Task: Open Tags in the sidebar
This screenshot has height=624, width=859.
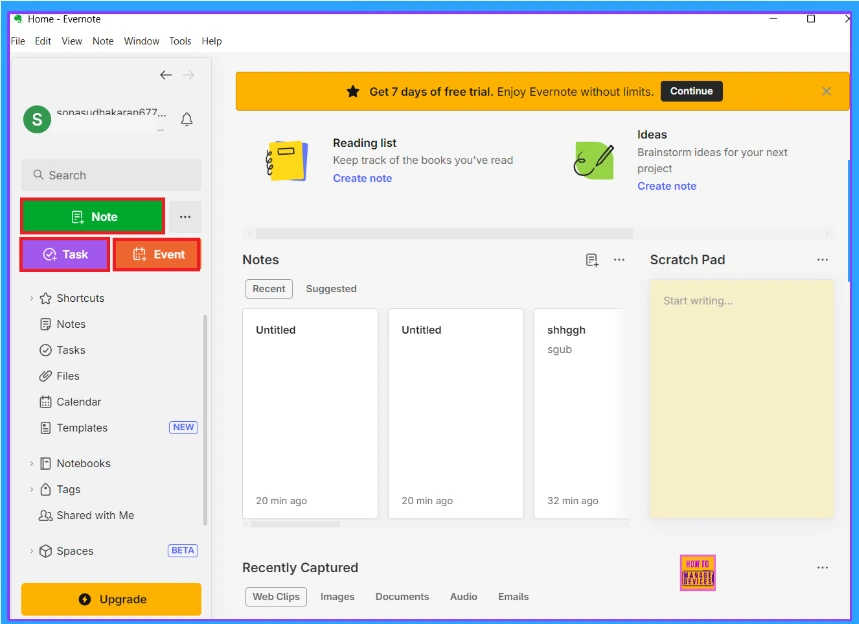Action: 68,489
